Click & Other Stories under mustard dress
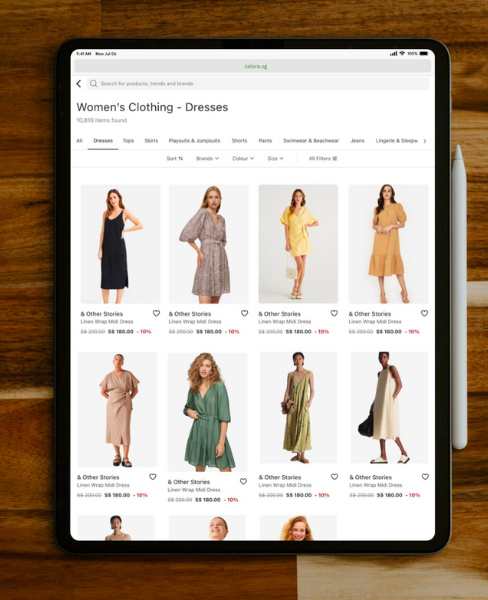This screenshot has width=488, height=600. pyautogui.click(x=370, y=314)
